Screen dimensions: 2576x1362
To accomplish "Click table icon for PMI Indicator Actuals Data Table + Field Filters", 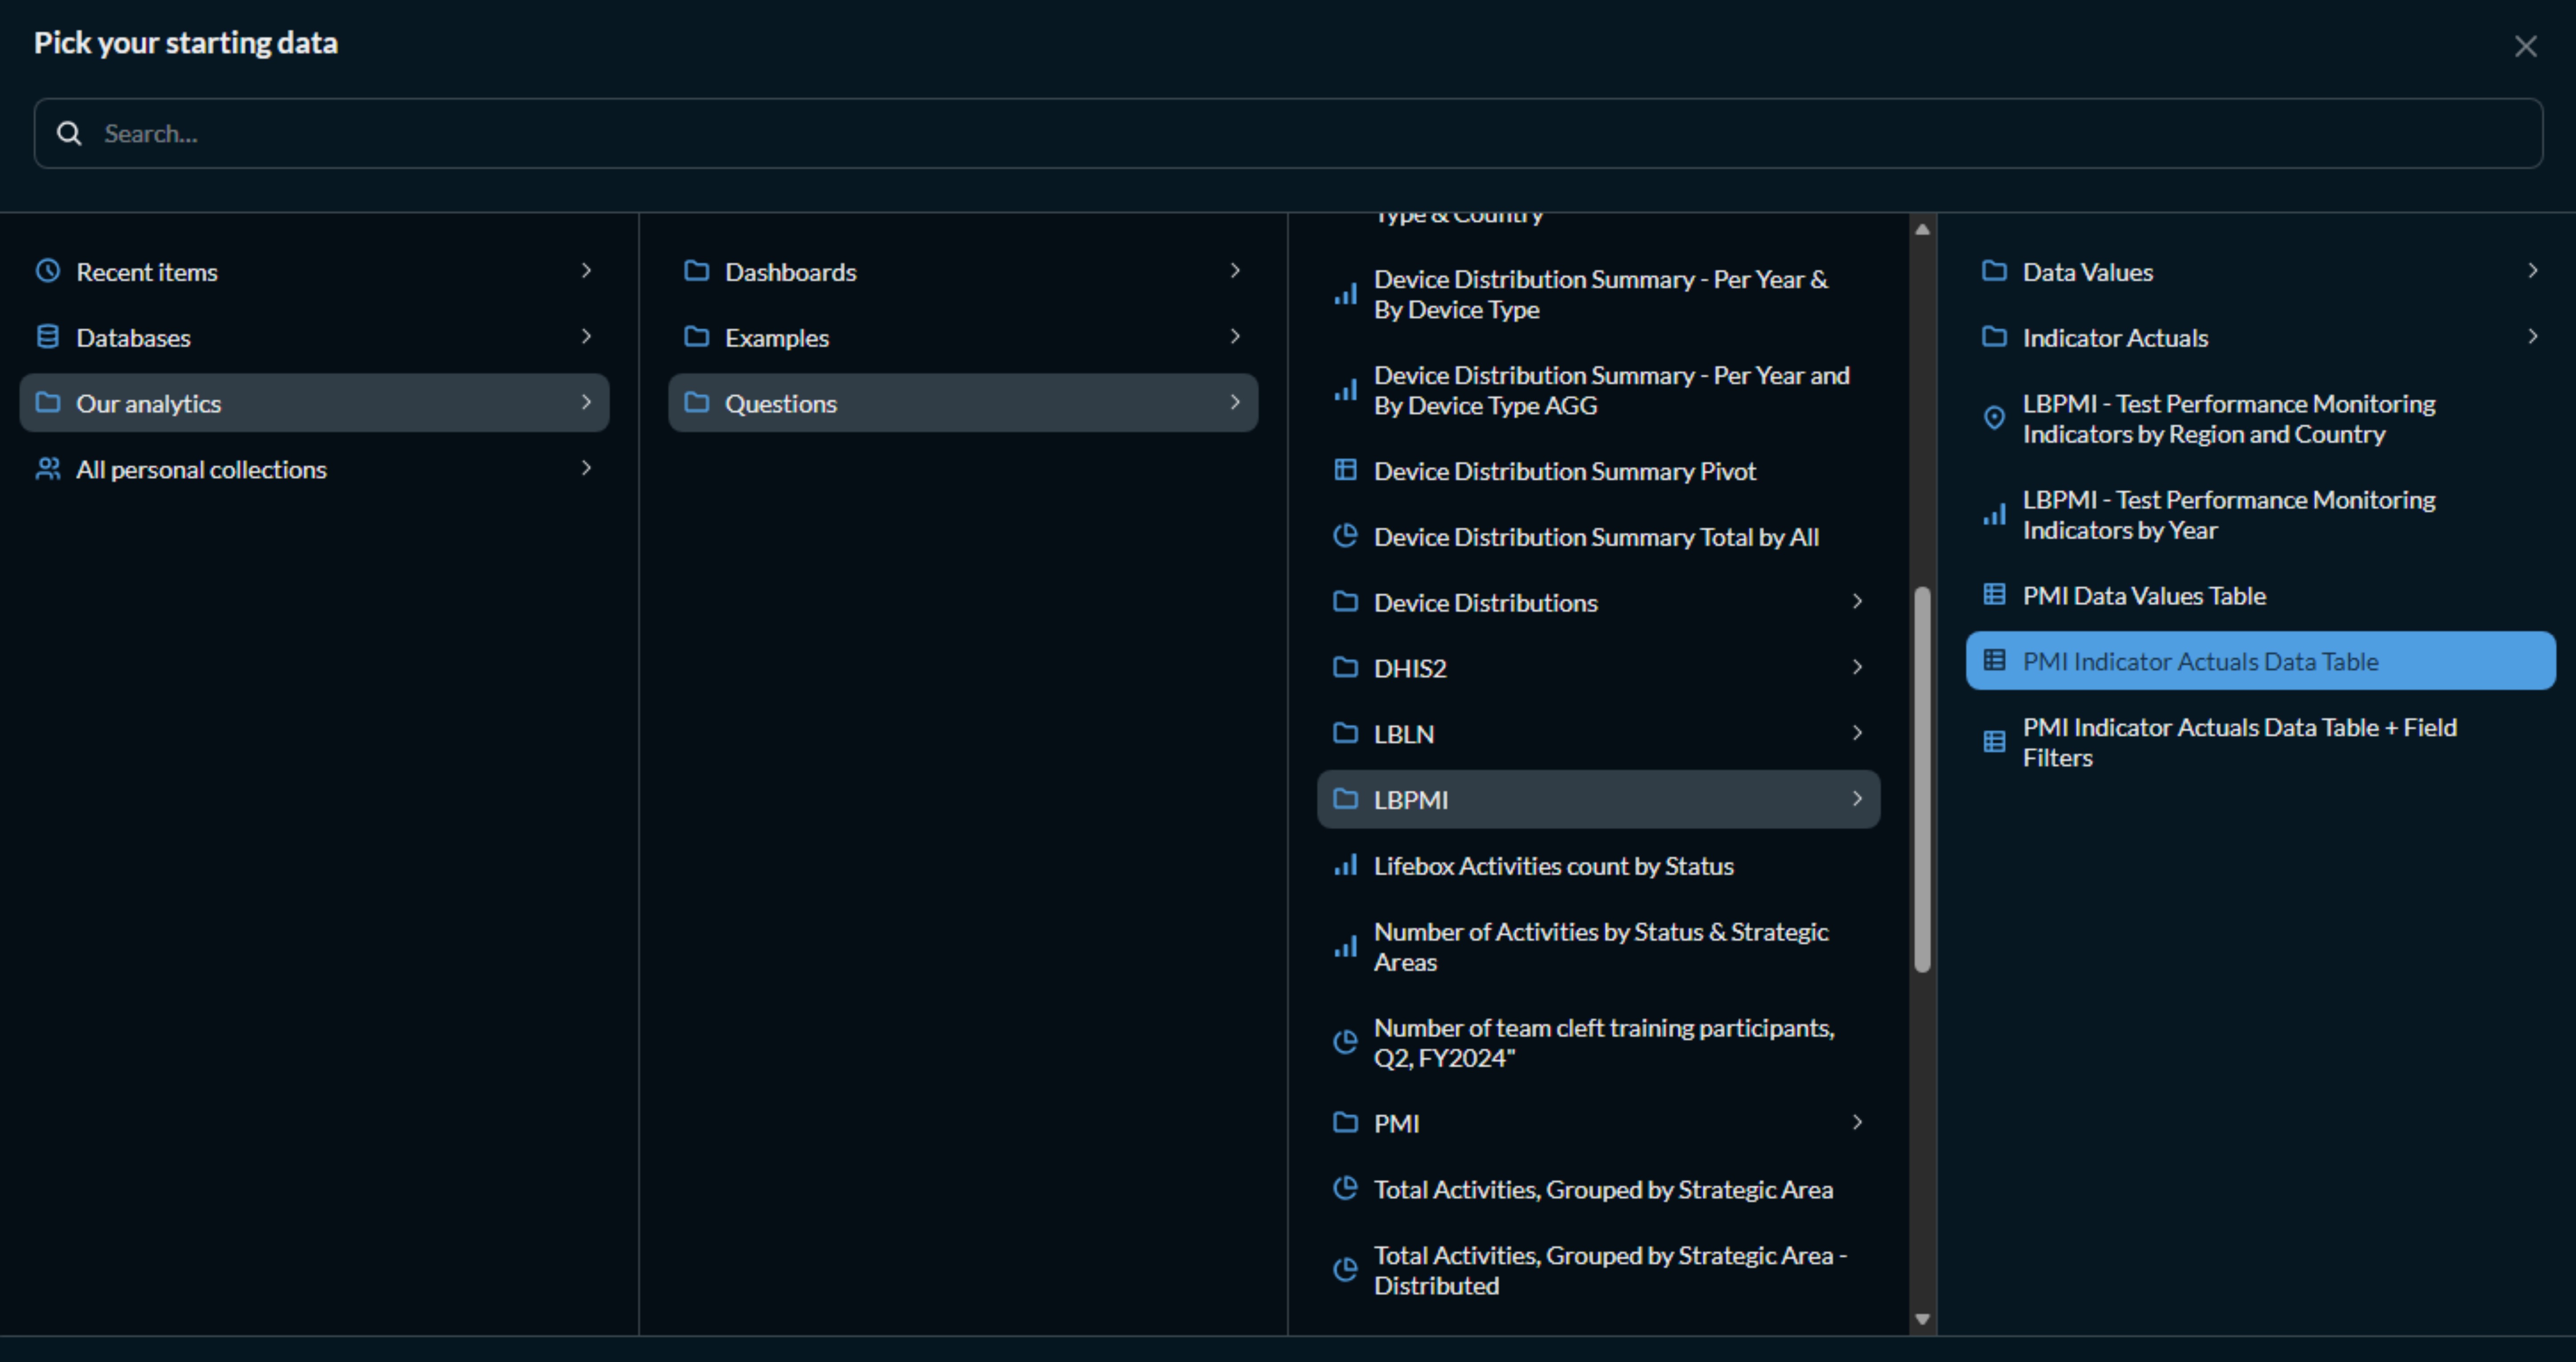I will tap(1995, 742).
